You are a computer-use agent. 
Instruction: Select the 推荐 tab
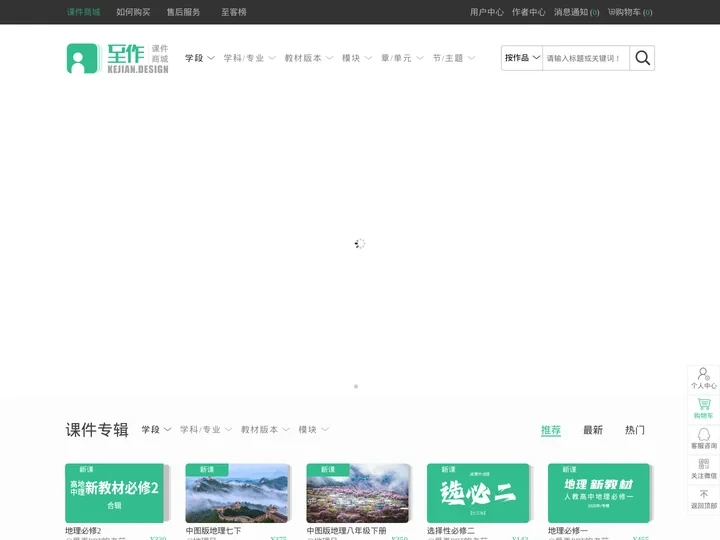[x=551, y=430]
